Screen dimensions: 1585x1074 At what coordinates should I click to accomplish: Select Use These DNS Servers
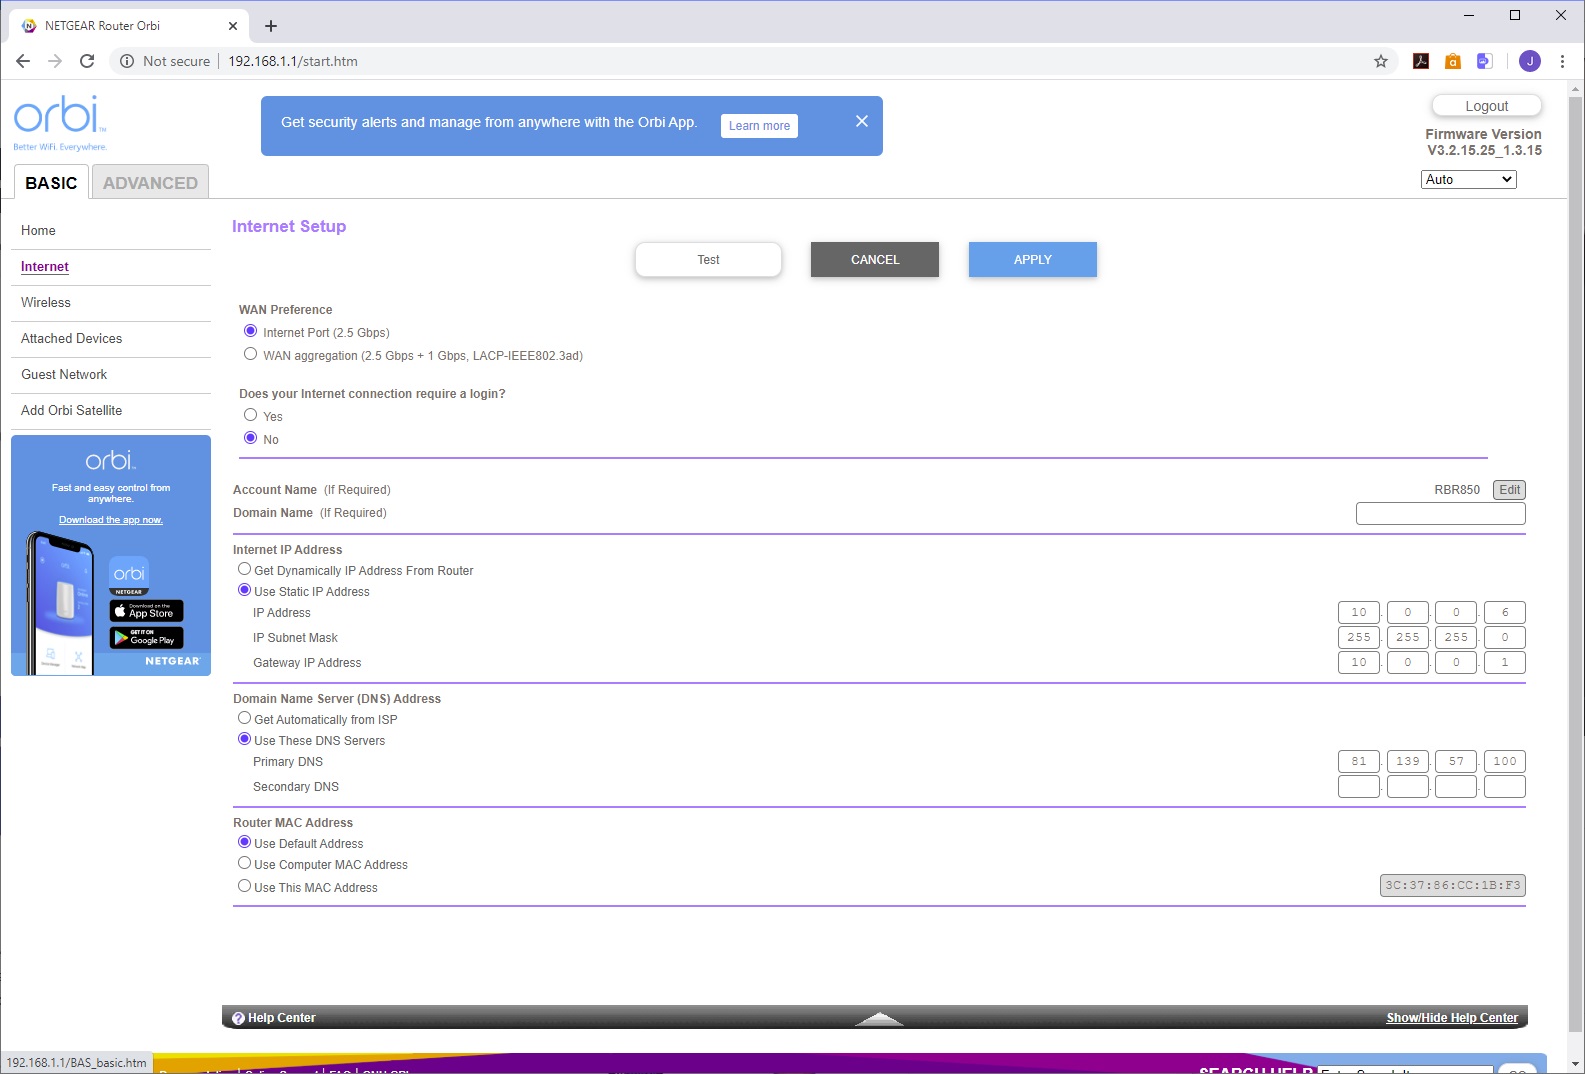point(244,739)
